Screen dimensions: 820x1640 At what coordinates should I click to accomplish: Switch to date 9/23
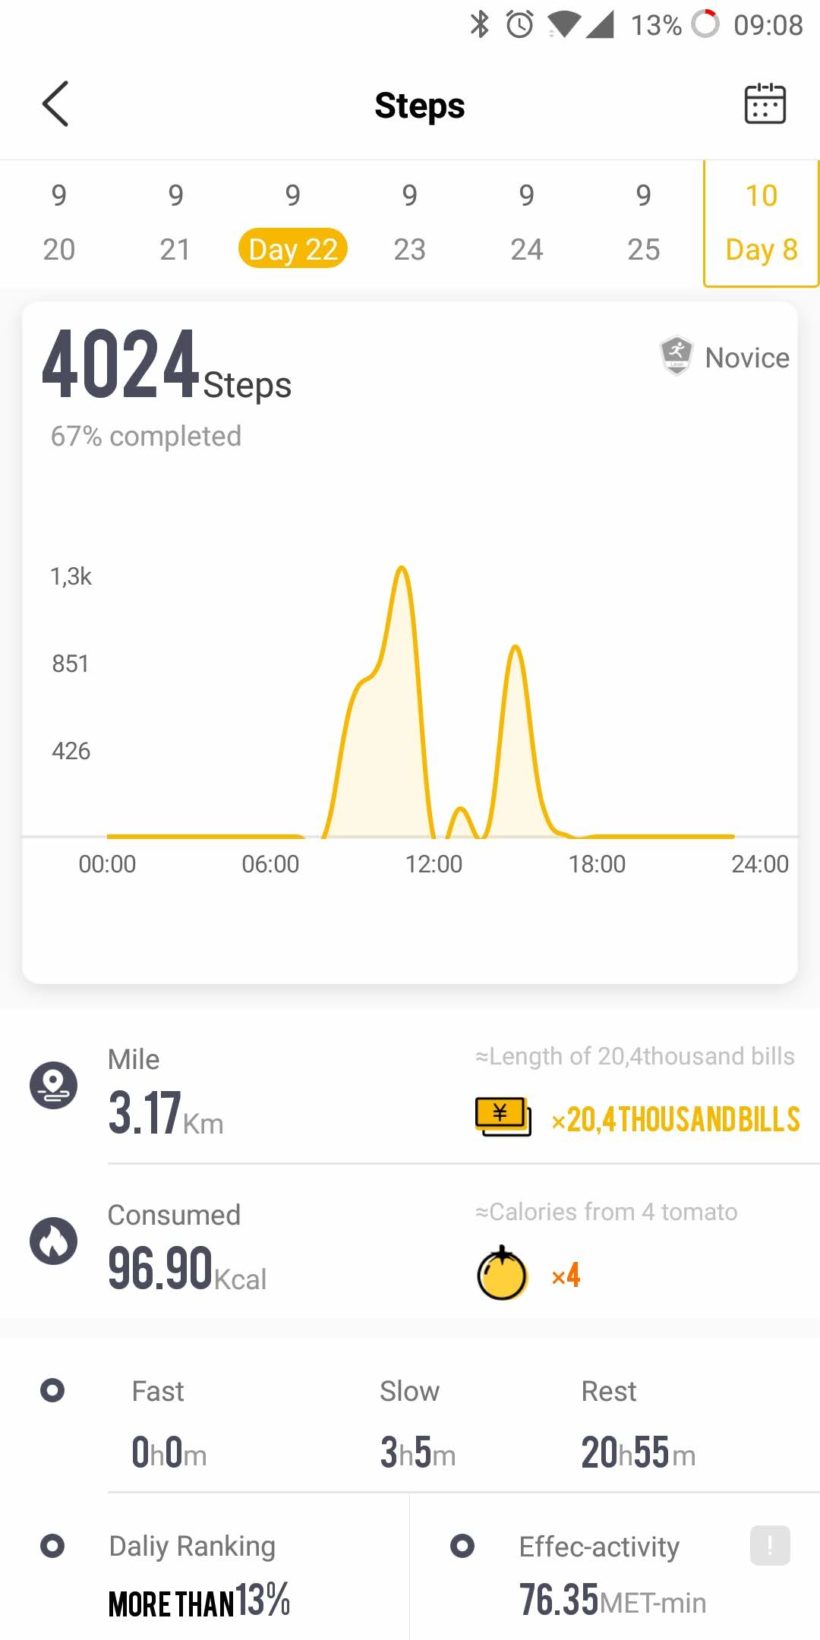coord(410,223)
